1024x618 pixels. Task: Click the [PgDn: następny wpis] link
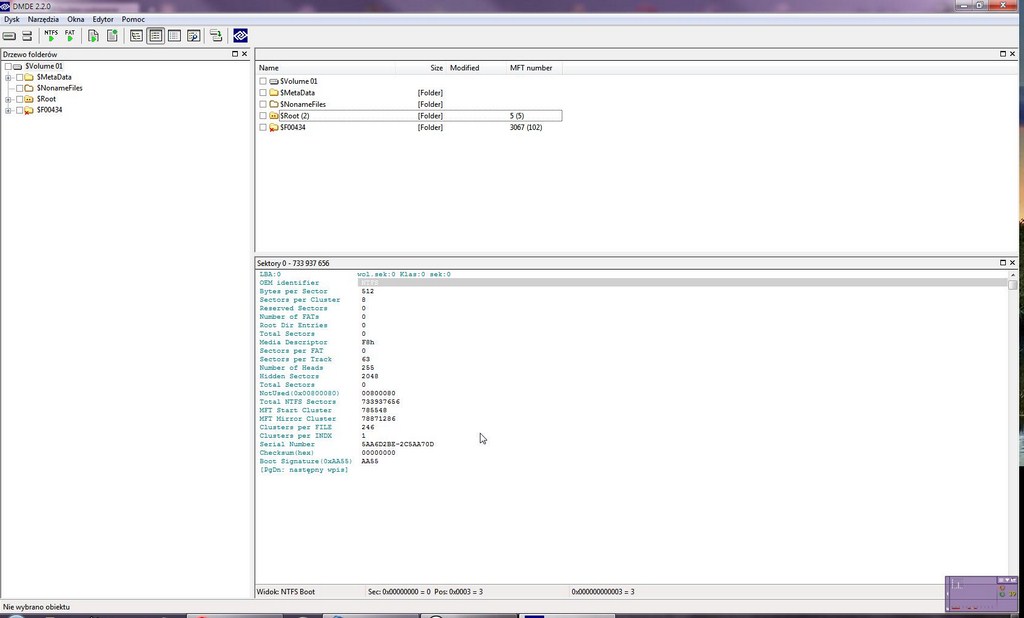(304, 470)
